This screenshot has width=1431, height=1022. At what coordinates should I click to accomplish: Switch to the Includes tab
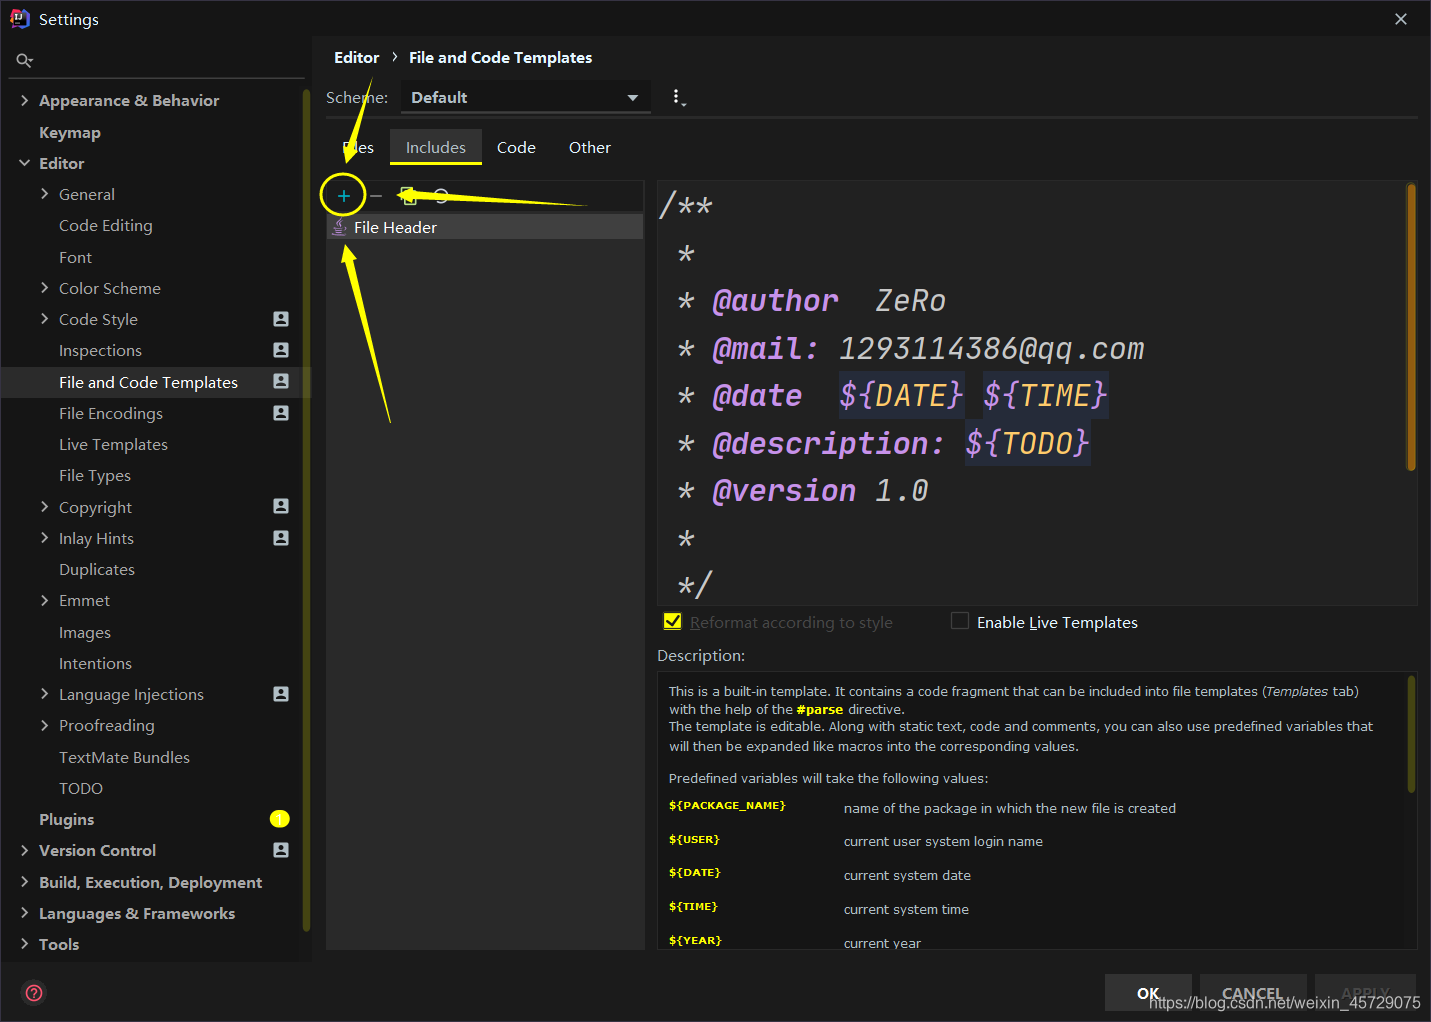[436, 147]
